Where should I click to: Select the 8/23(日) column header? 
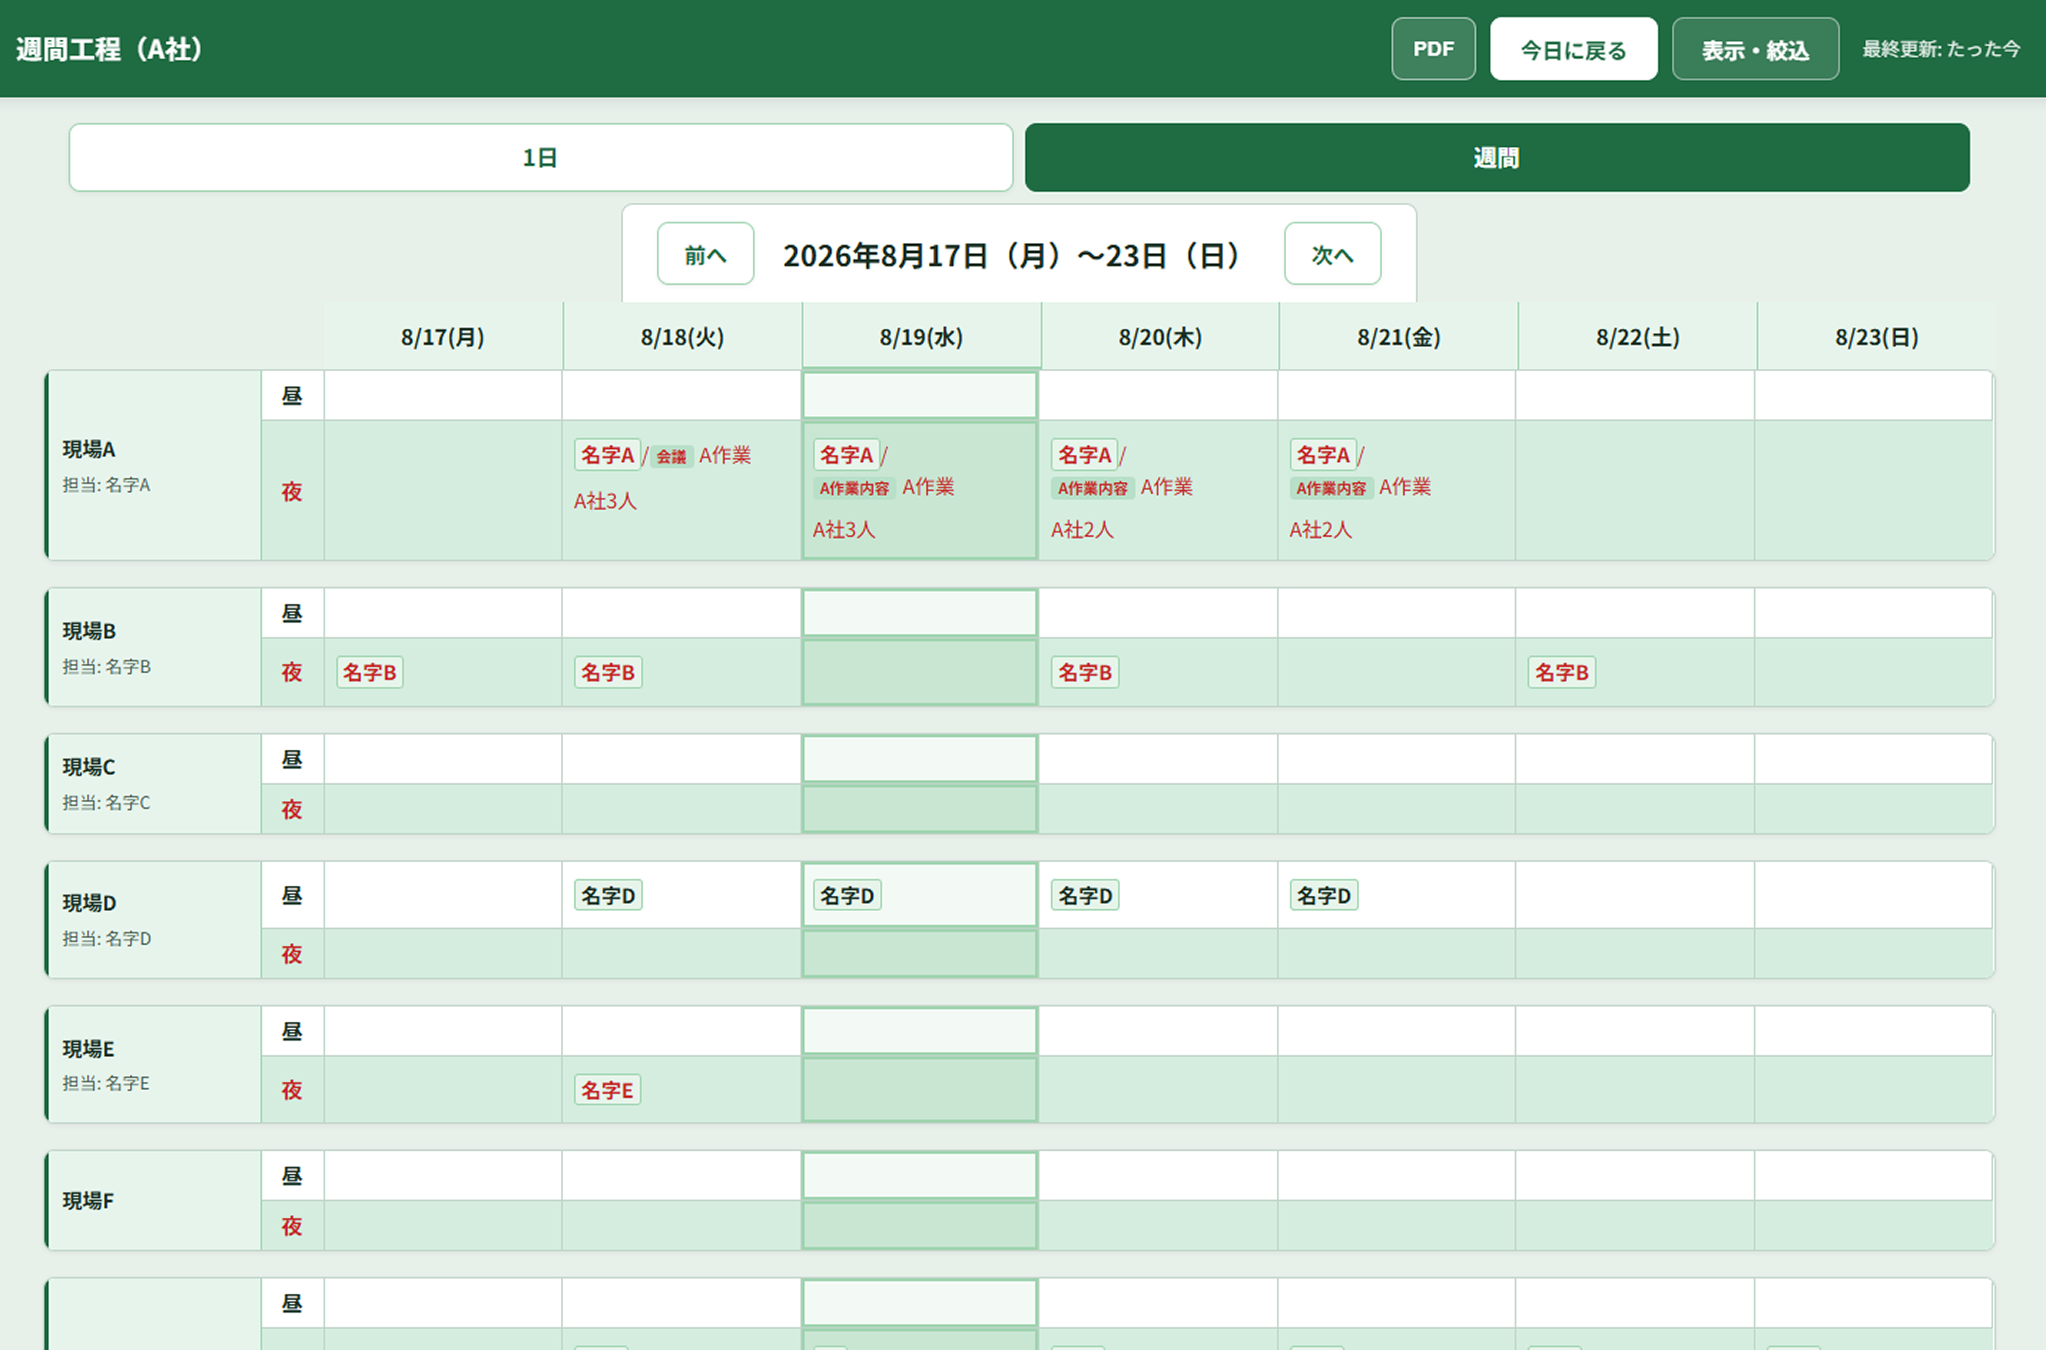tap(1876, 337)
